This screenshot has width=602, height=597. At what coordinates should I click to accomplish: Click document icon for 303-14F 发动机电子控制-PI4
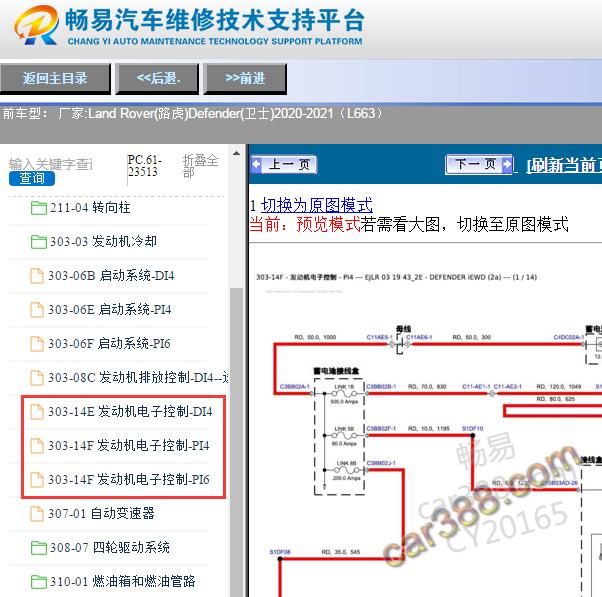[37, 446]
